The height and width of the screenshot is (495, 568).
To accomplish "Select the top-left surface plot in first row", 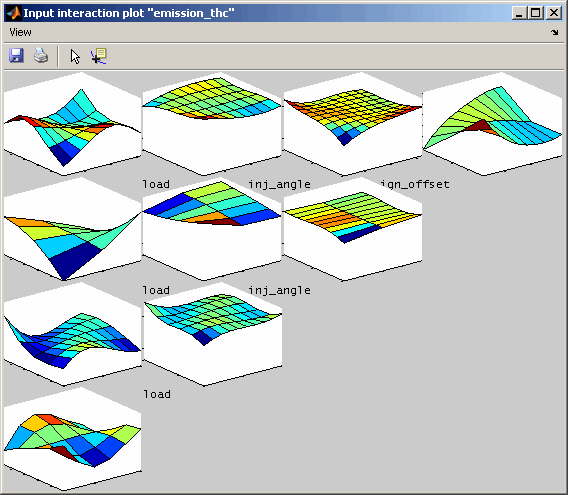I will click(x=72, y=124).
